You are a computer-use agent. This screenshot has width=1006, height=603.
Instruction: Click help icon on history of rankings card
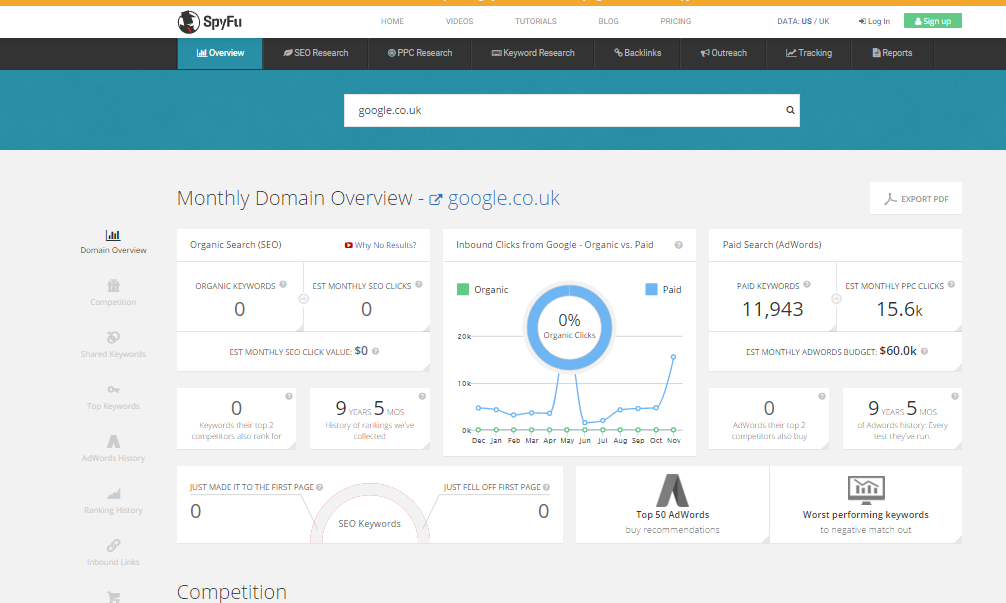422,396
